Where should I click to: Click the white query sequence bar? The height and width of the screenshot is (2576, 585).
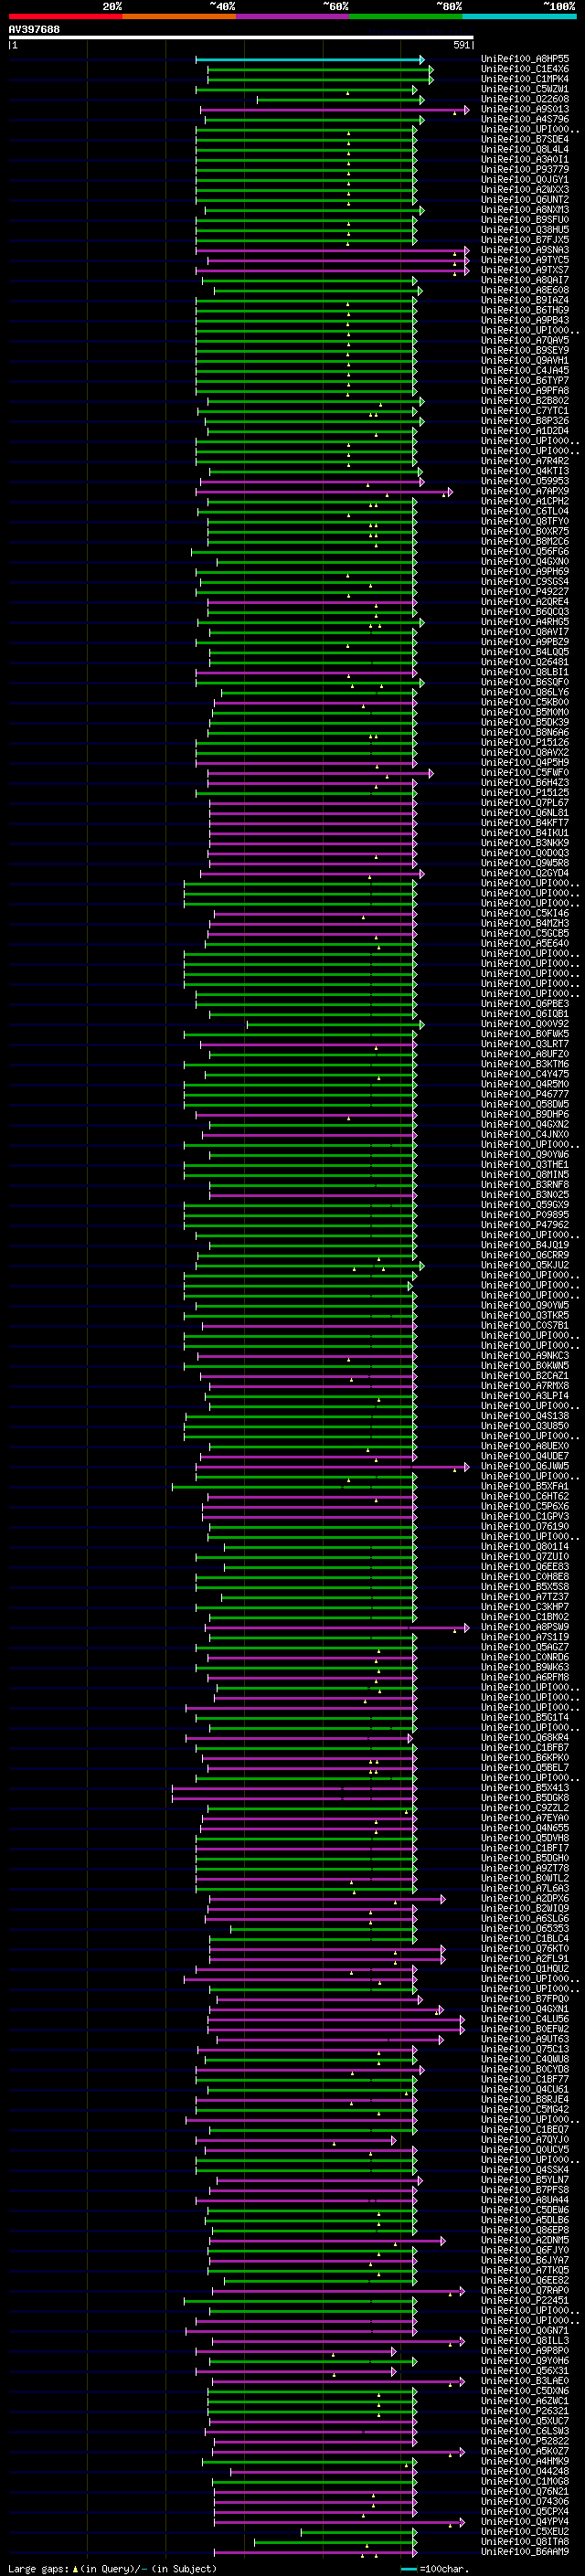[241, 38]
